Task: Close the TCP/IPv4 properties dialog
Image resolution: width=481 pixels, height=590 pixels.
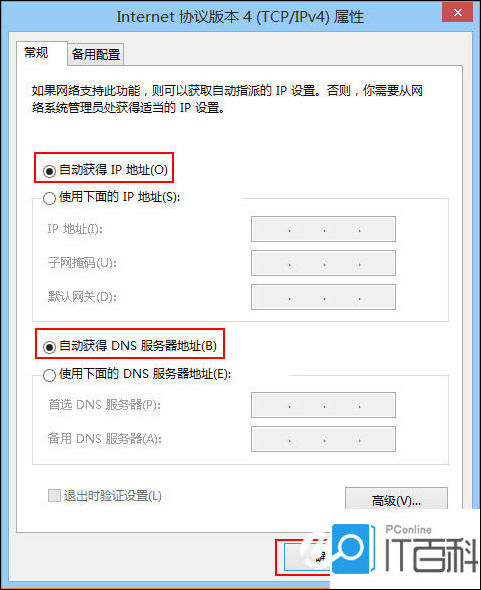Action: (457, 13)
